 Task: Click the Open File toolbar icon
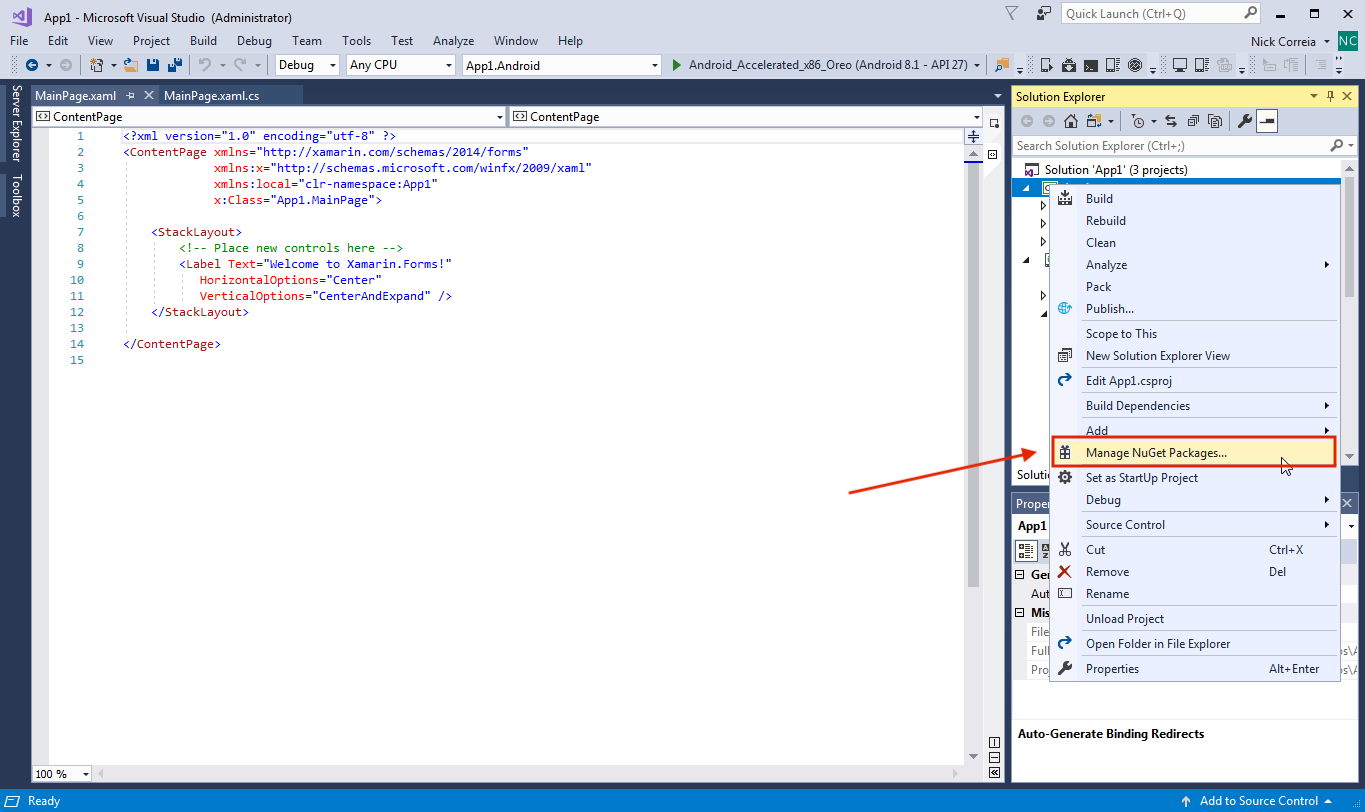point(131,65)
